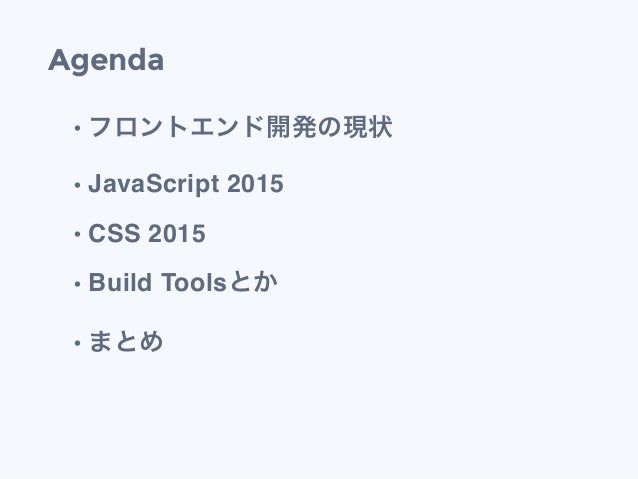Click the bullet dot before まとめ
The height and width of the screenshot is (479, 638).
pyautogui.click(x=77, y=343)
